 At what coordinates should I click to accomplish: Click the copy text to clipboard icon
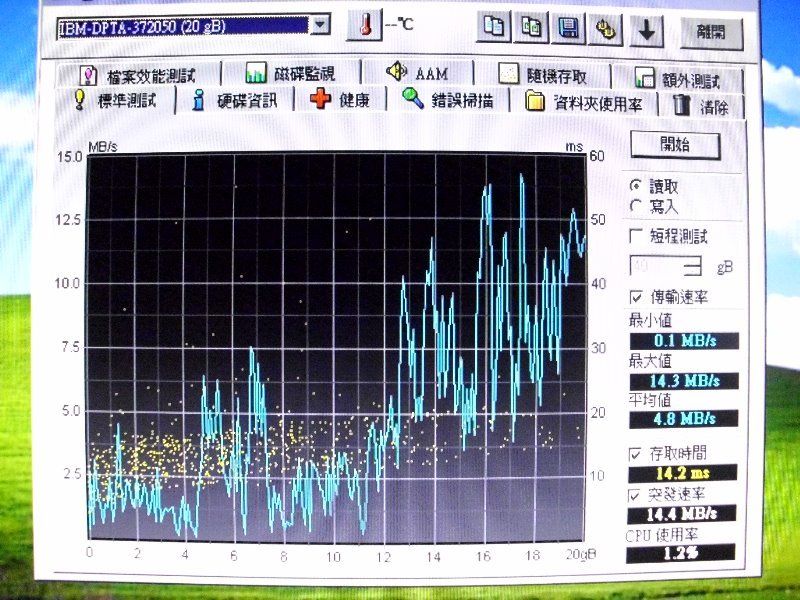click(493, 27)
